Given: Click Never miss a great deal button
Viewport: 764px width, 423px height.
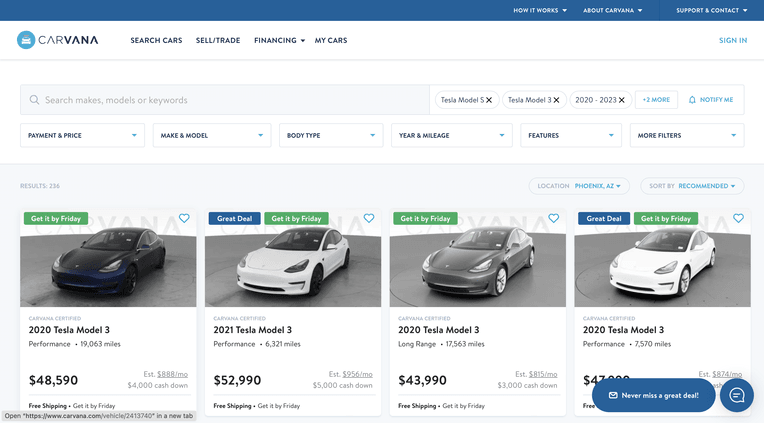Looking at the screenshot, I should coord(653,395).
